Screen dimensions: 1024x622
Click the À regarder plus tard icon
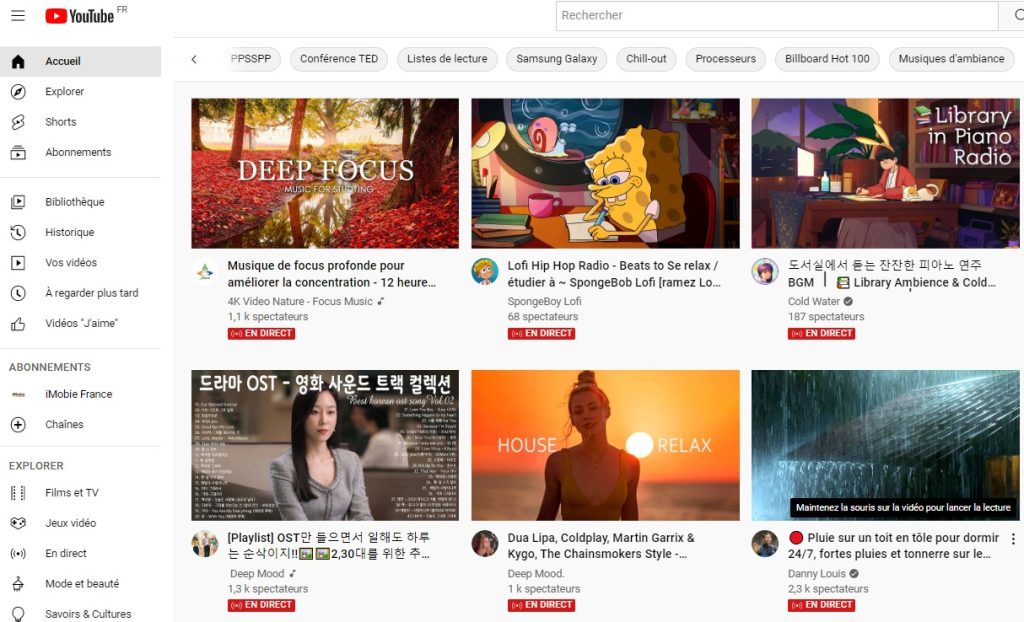tap(18, 293)
